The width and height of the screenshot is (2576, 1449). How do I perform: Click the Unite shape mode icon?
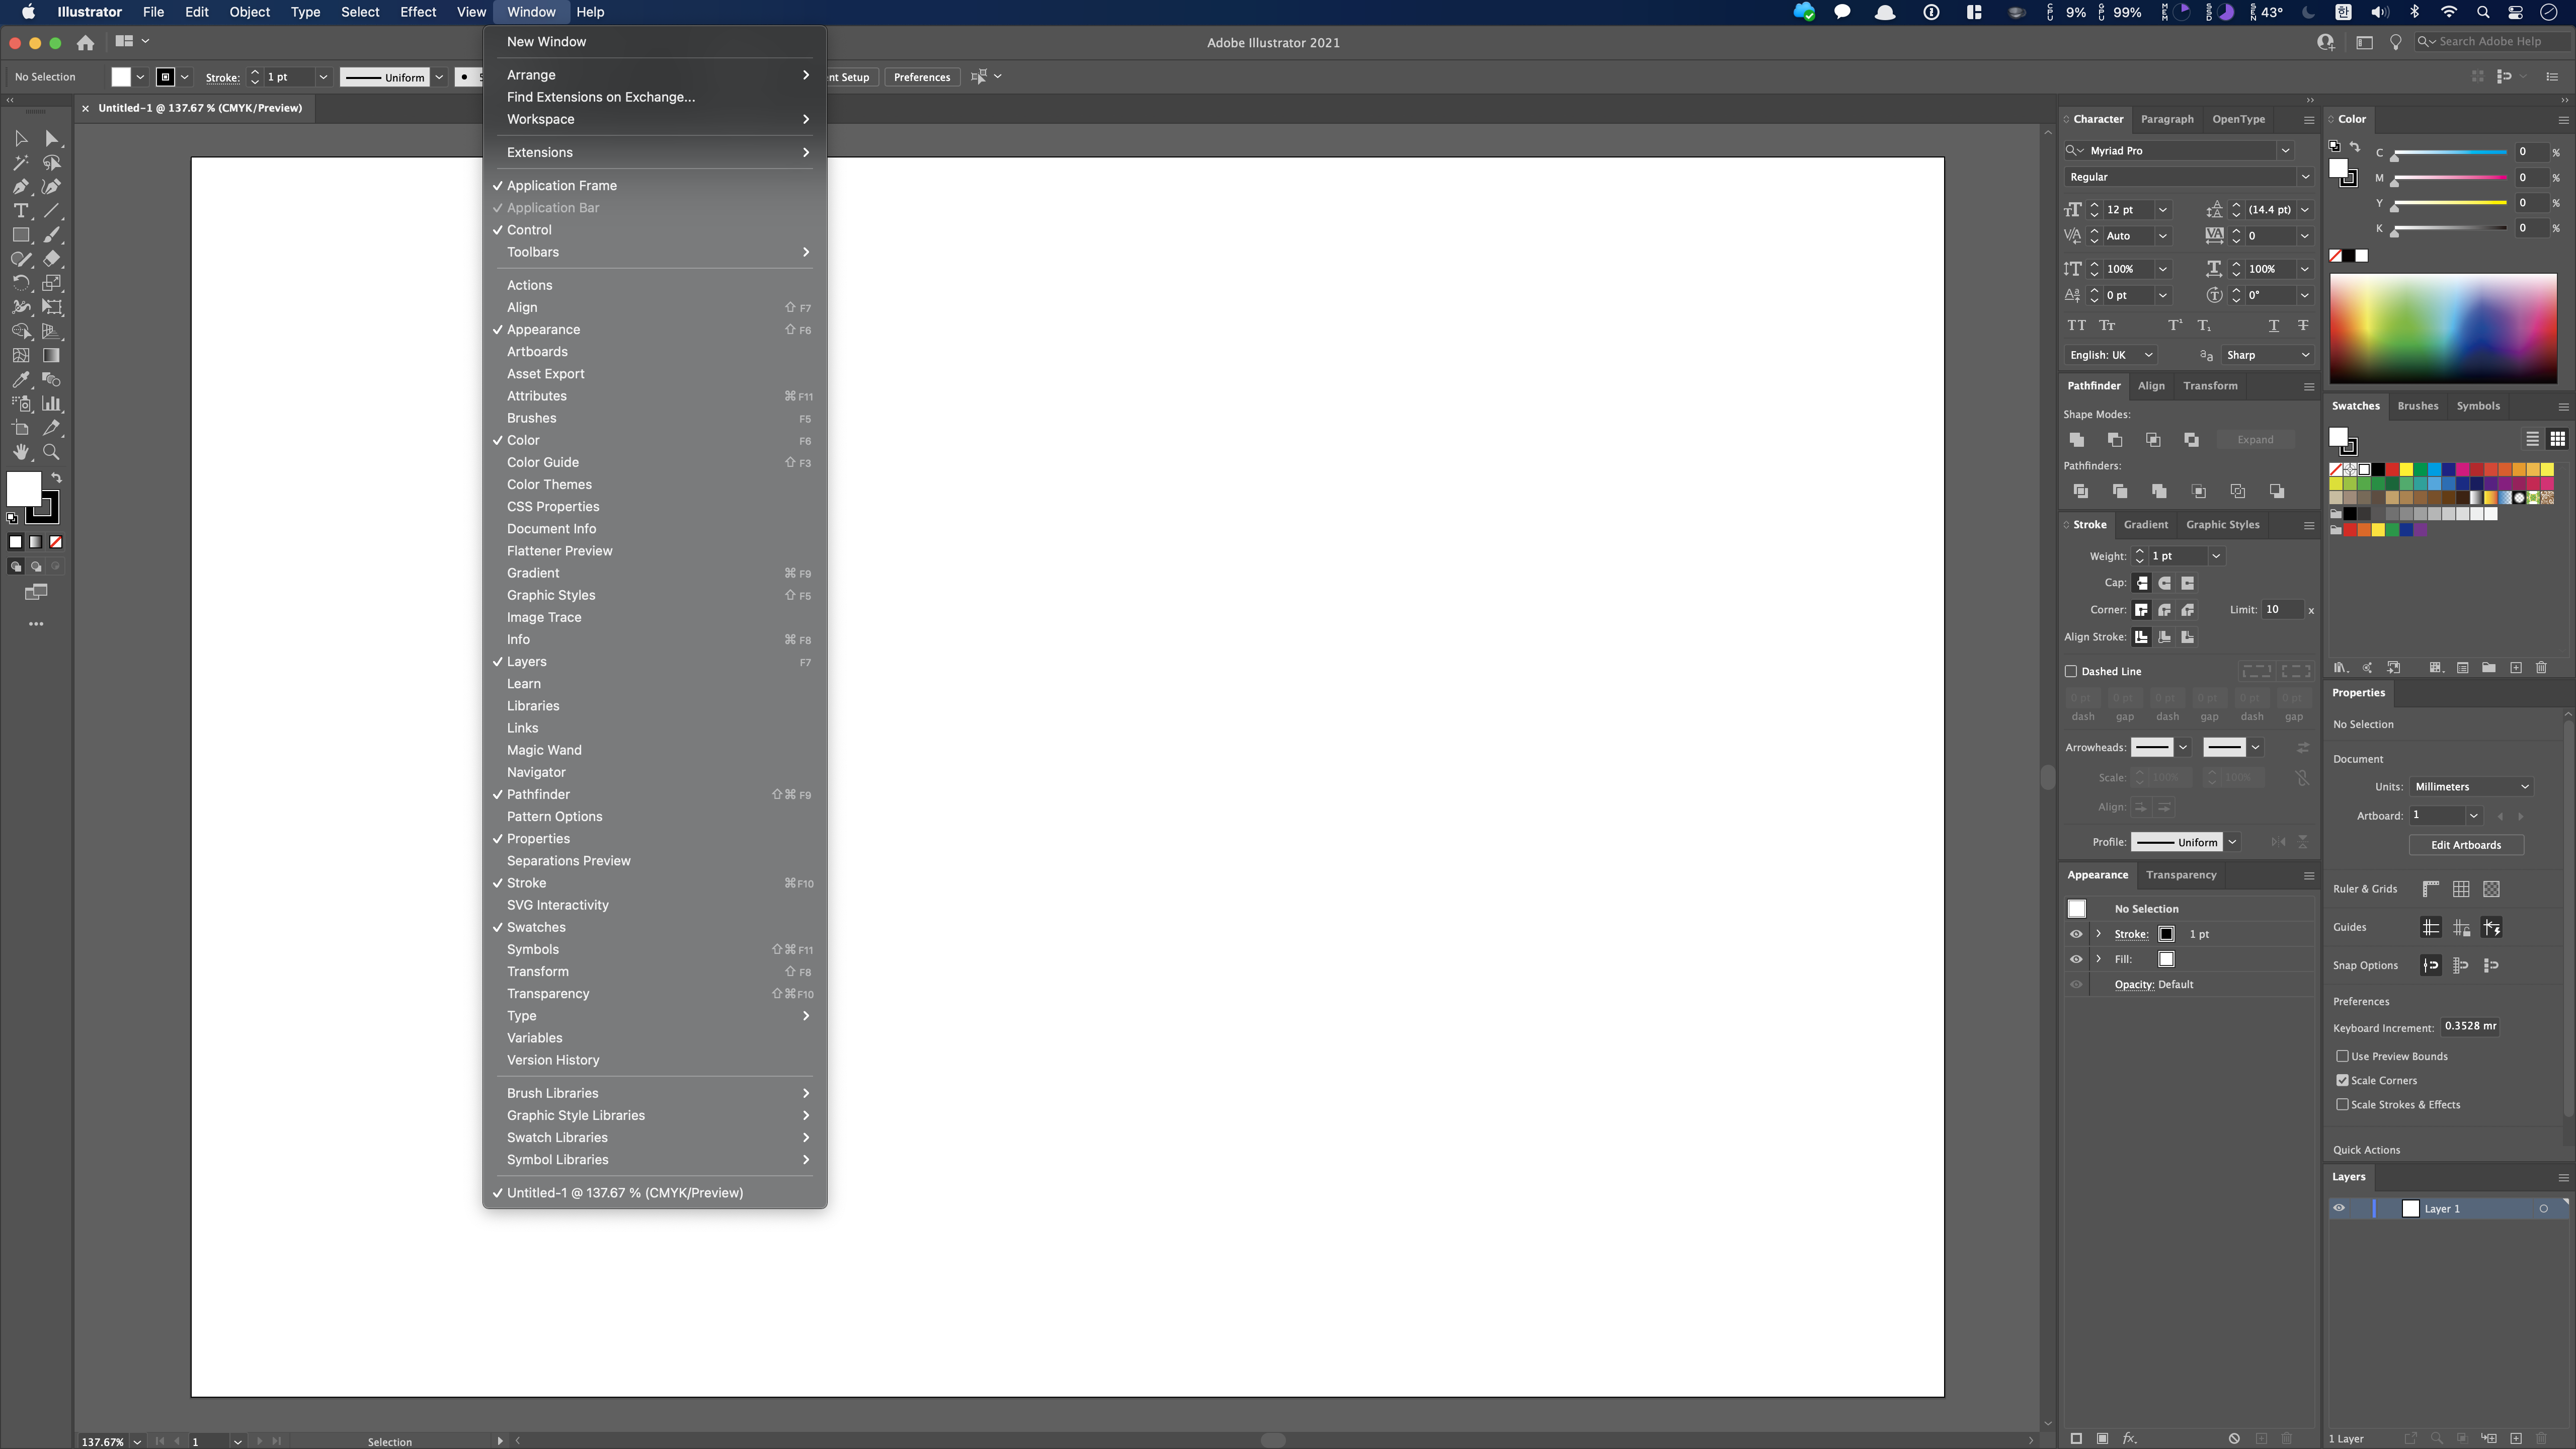pyautogui.click(x=2077, y=440)
